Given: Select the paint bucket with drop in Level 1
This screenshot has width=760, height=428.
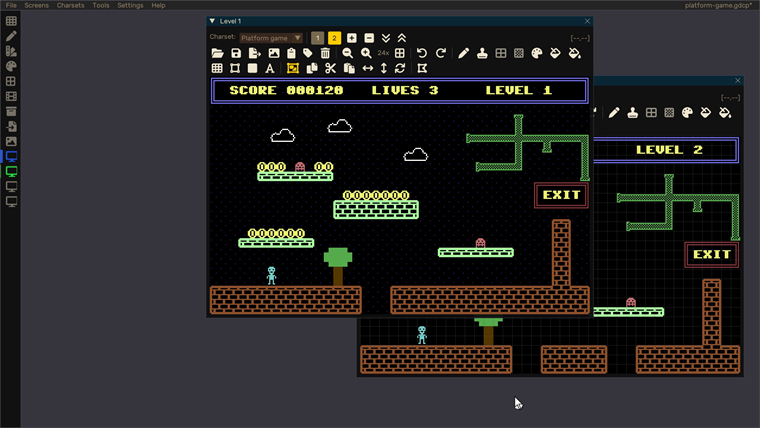Looking at the screenshot, I should click(574, 53).
